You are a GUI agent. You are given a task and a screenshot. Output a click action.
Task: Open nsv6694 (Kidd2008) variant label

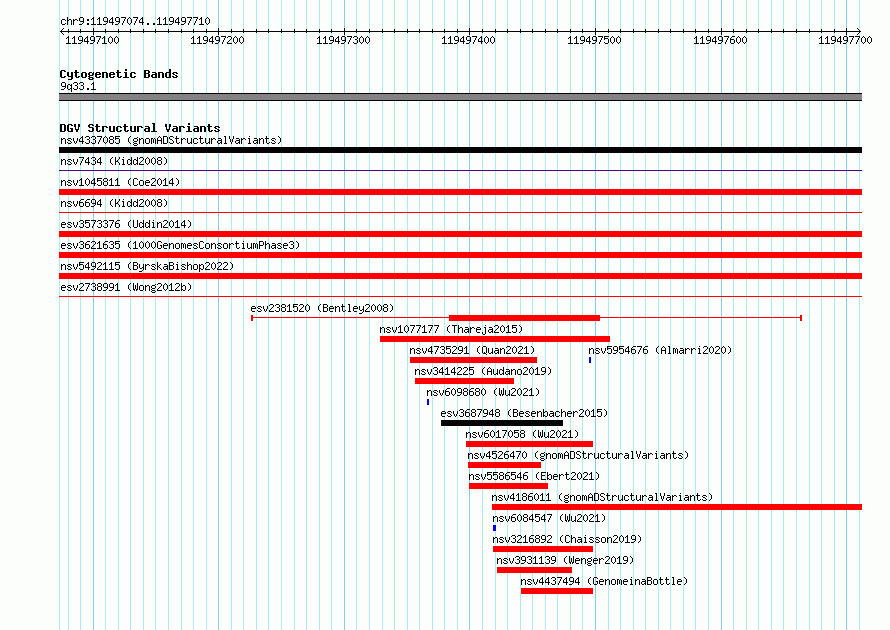[114, 203]
